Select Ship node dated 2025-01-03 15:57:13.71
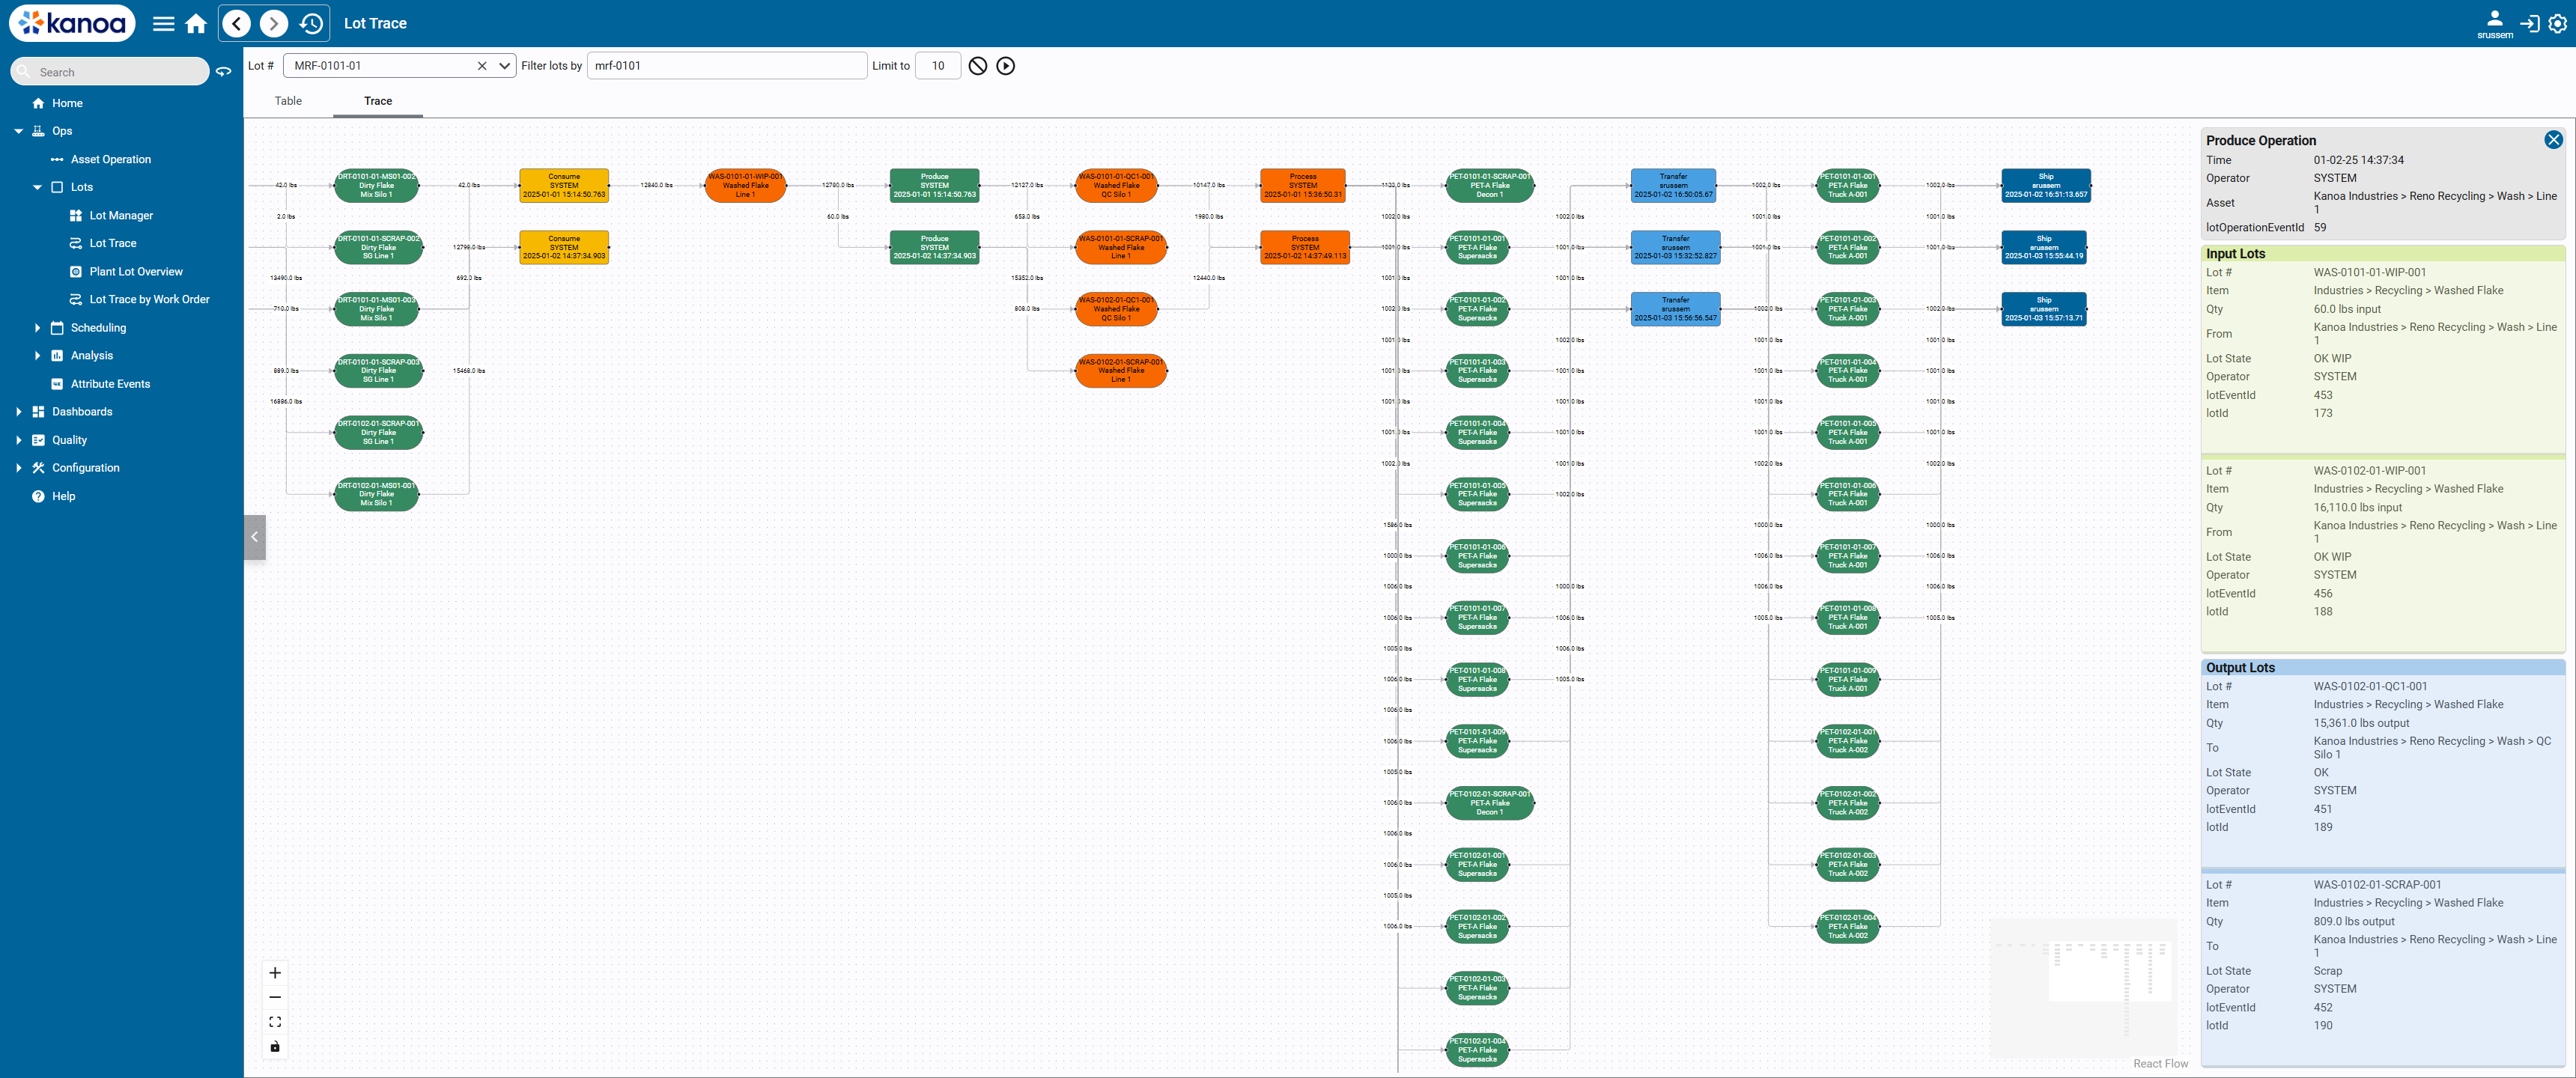The width and height of the screenshot is (2576, 1078). [x=2044, y=309]
